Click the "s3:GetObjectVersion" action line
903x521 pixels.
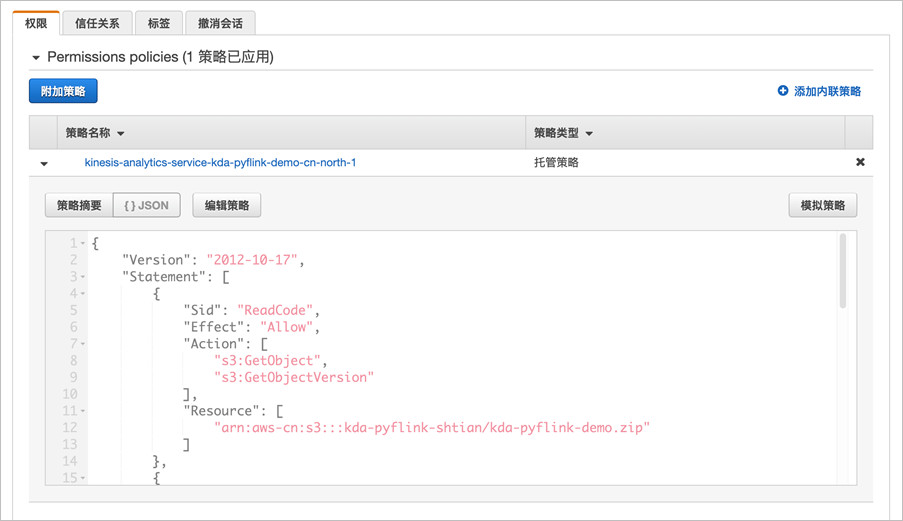tap(294, 377)
